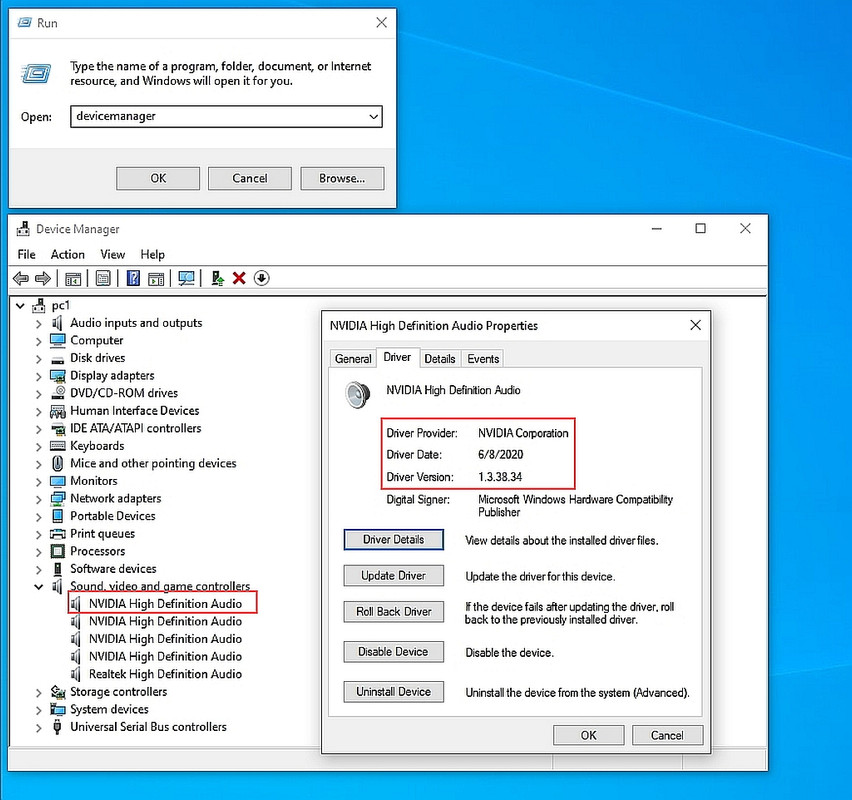Click the Forward arrow in Device Manager toolbar

pyautogui.click(x=42, y=279)
